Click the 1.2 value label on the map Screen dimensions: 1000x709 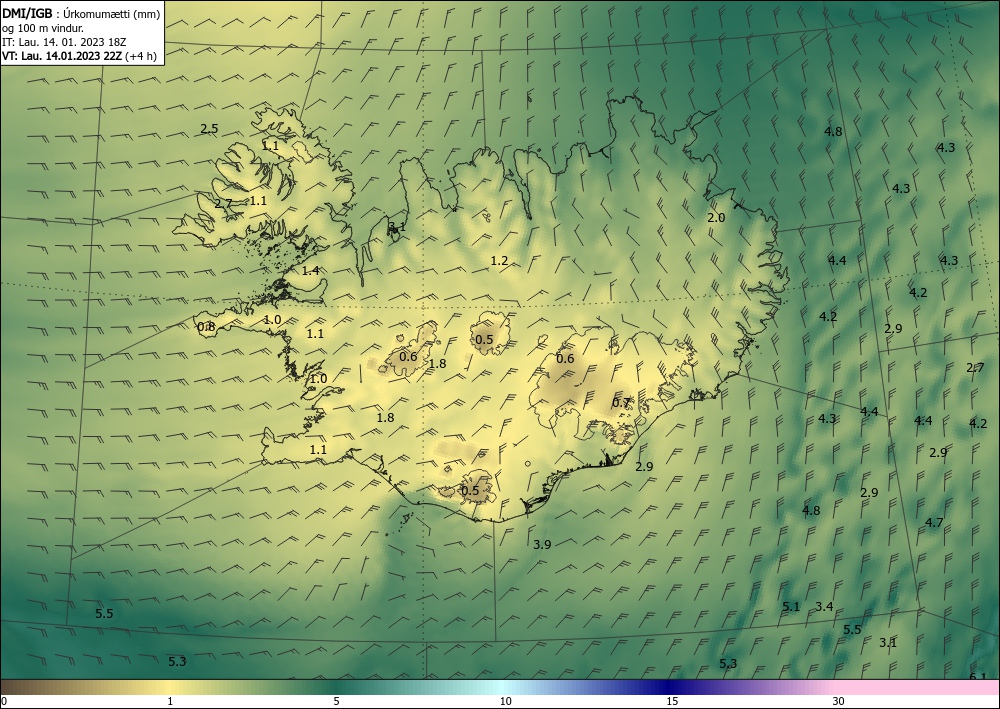[499, 260]
